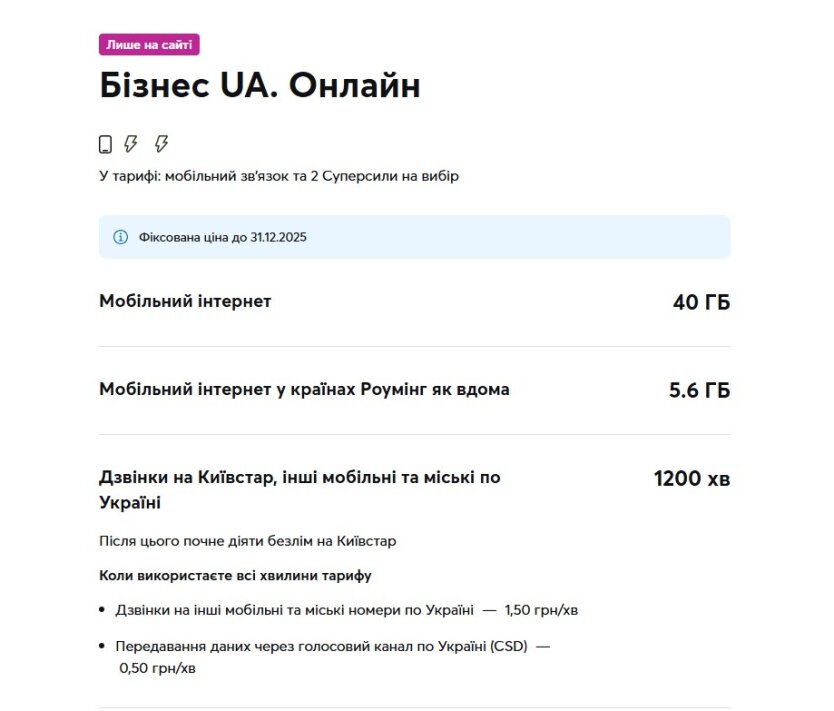
Task: Open the "Роумінг як вдома" internet row label
Action: click(304, 389)
